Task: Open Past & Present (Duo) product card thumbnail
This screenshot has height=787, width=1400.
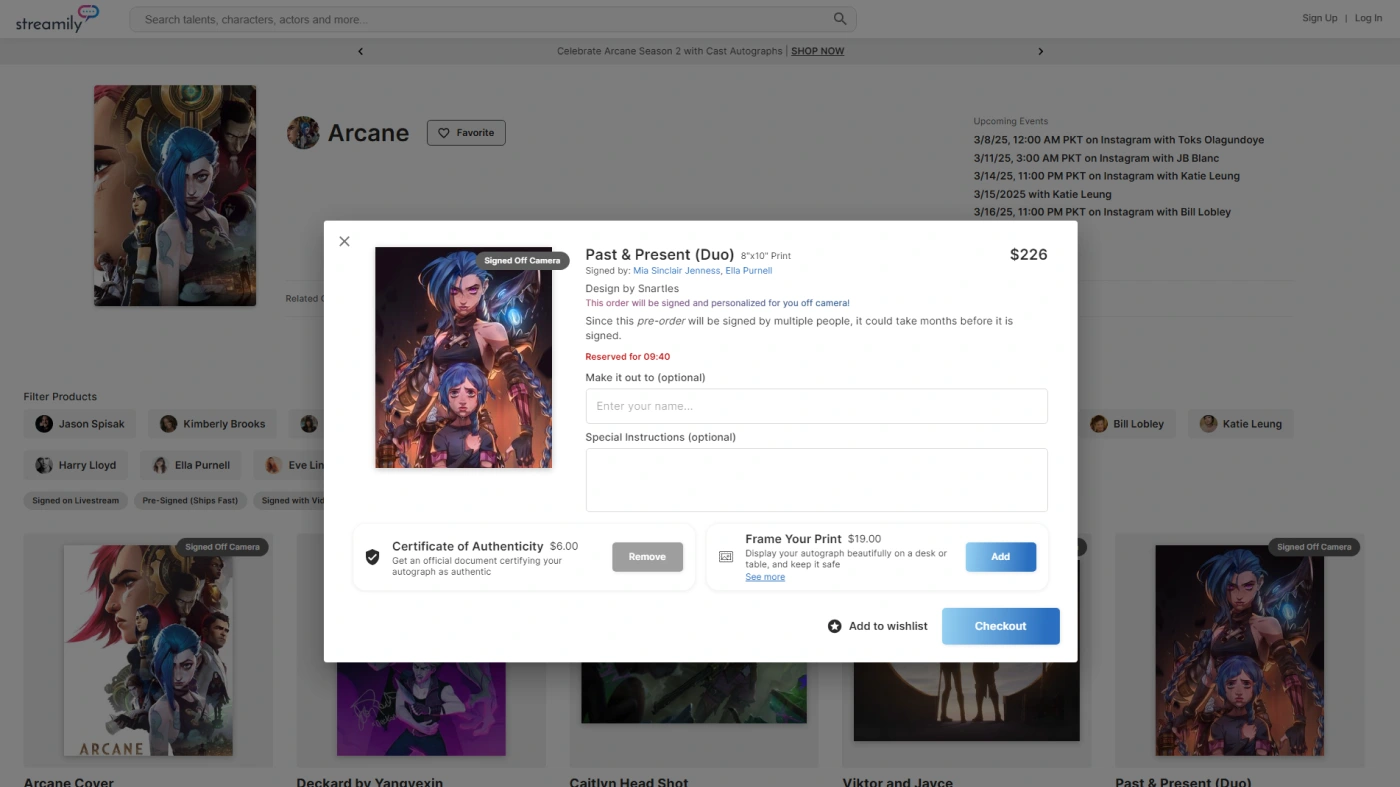Action: coord(1239,650)
